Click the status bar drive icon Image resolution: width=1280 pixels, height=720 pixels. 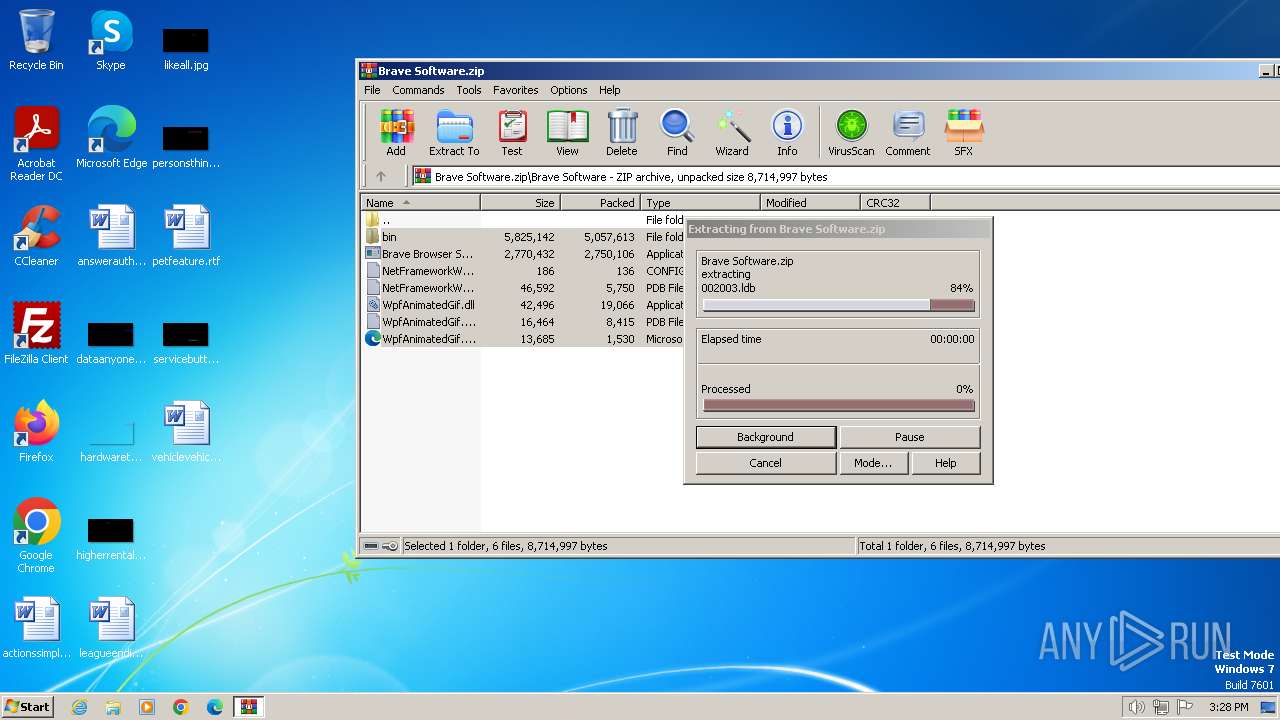point(371,546)
